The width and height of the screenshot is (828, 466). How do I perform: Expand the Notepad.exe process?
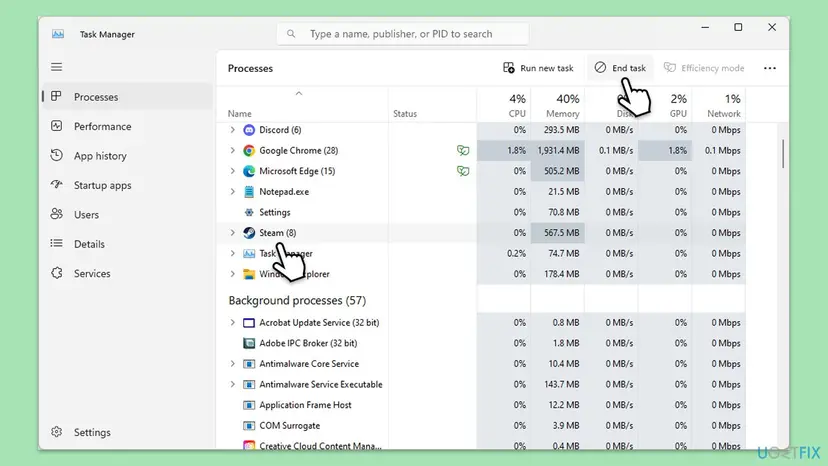pyautogui.click(x=232, y=191)
